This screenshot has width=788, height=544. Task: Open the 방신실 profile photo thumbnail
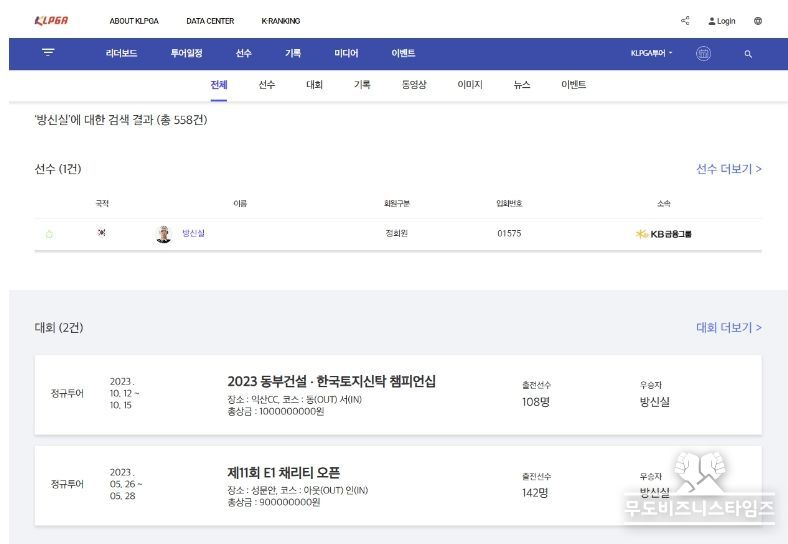pos(163,234)
